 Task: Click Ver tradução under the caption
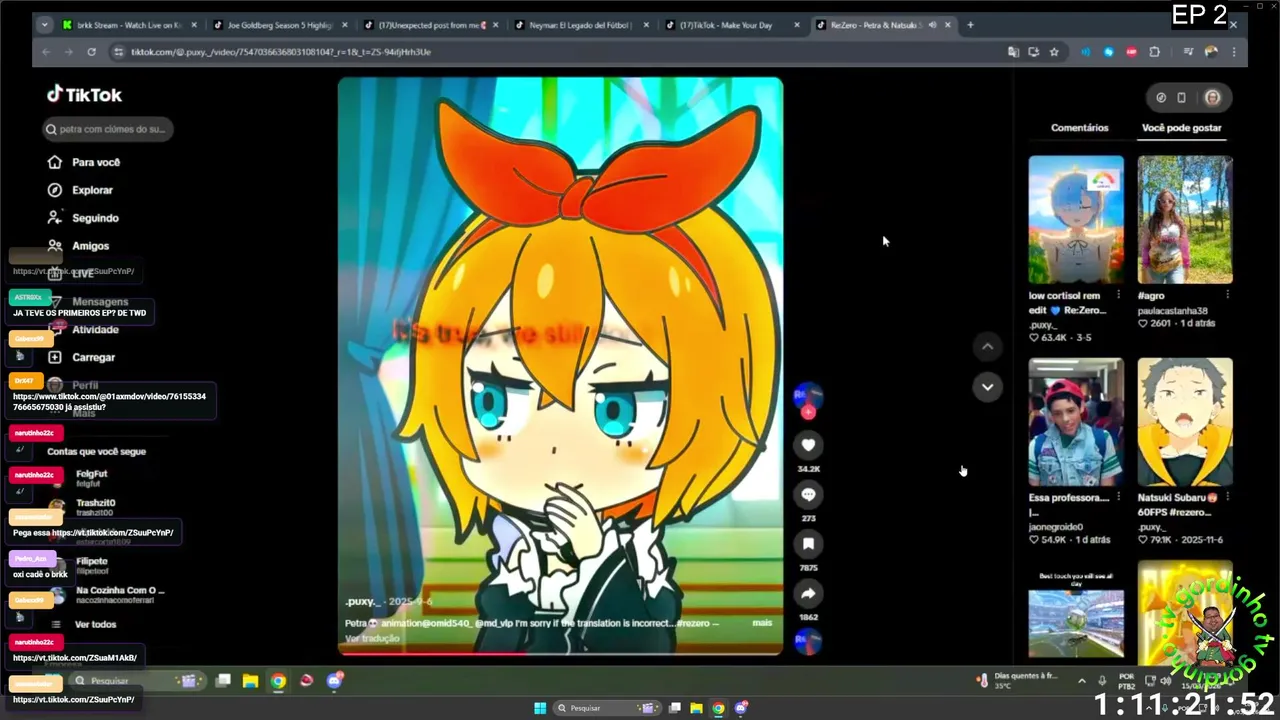tap(372, 638)
